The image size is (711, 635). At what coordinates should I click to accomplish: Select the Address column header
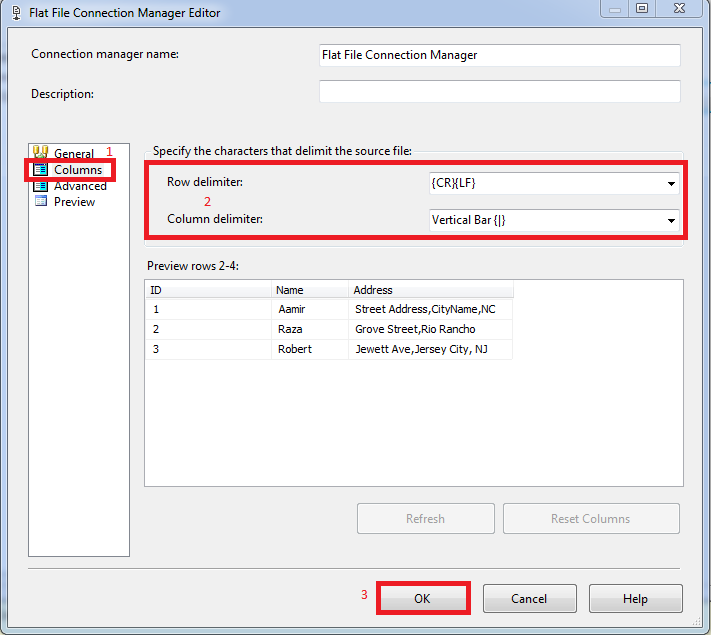click(431, 290)
